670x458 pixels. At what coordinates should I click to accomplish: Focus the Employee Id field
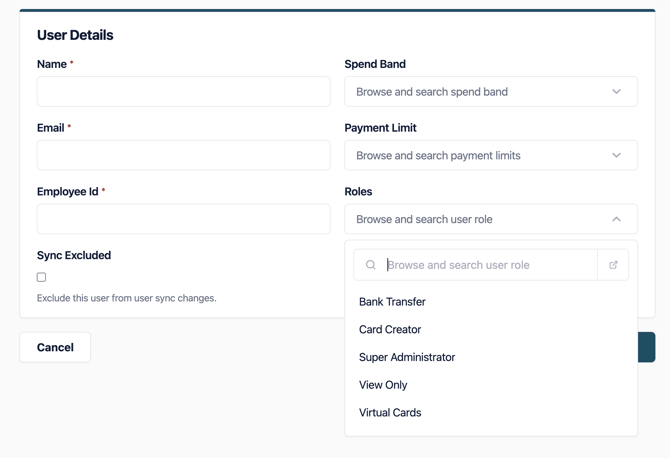(x=183, y=219)
